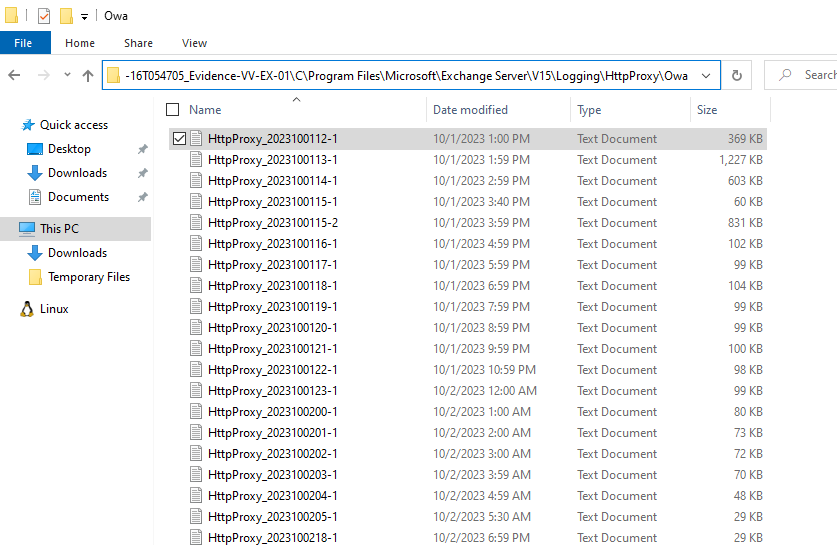
Task: Sort by the Size column header
Action: pyautogui.click(x=707, y=109)
